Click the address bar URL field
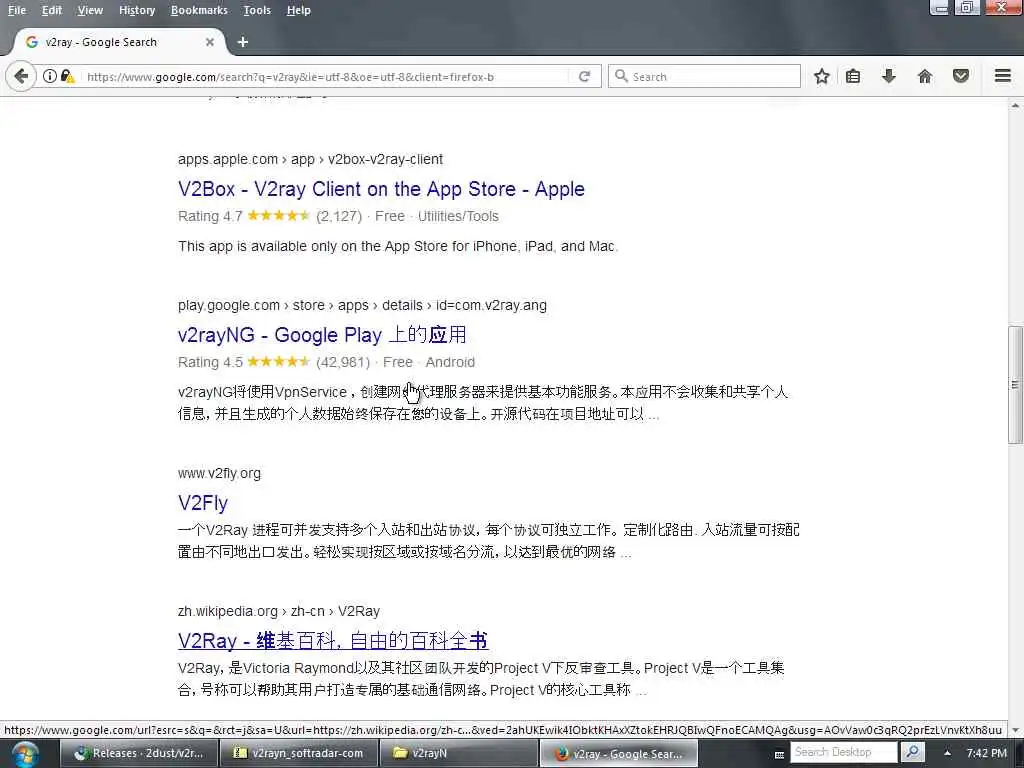Screen dimensions: 1024x768 (327, 76)
